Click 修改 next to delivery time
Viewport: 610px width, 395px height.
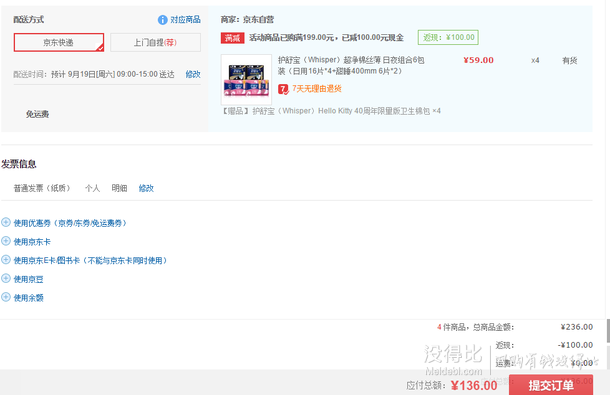click(x=193, y=74)
